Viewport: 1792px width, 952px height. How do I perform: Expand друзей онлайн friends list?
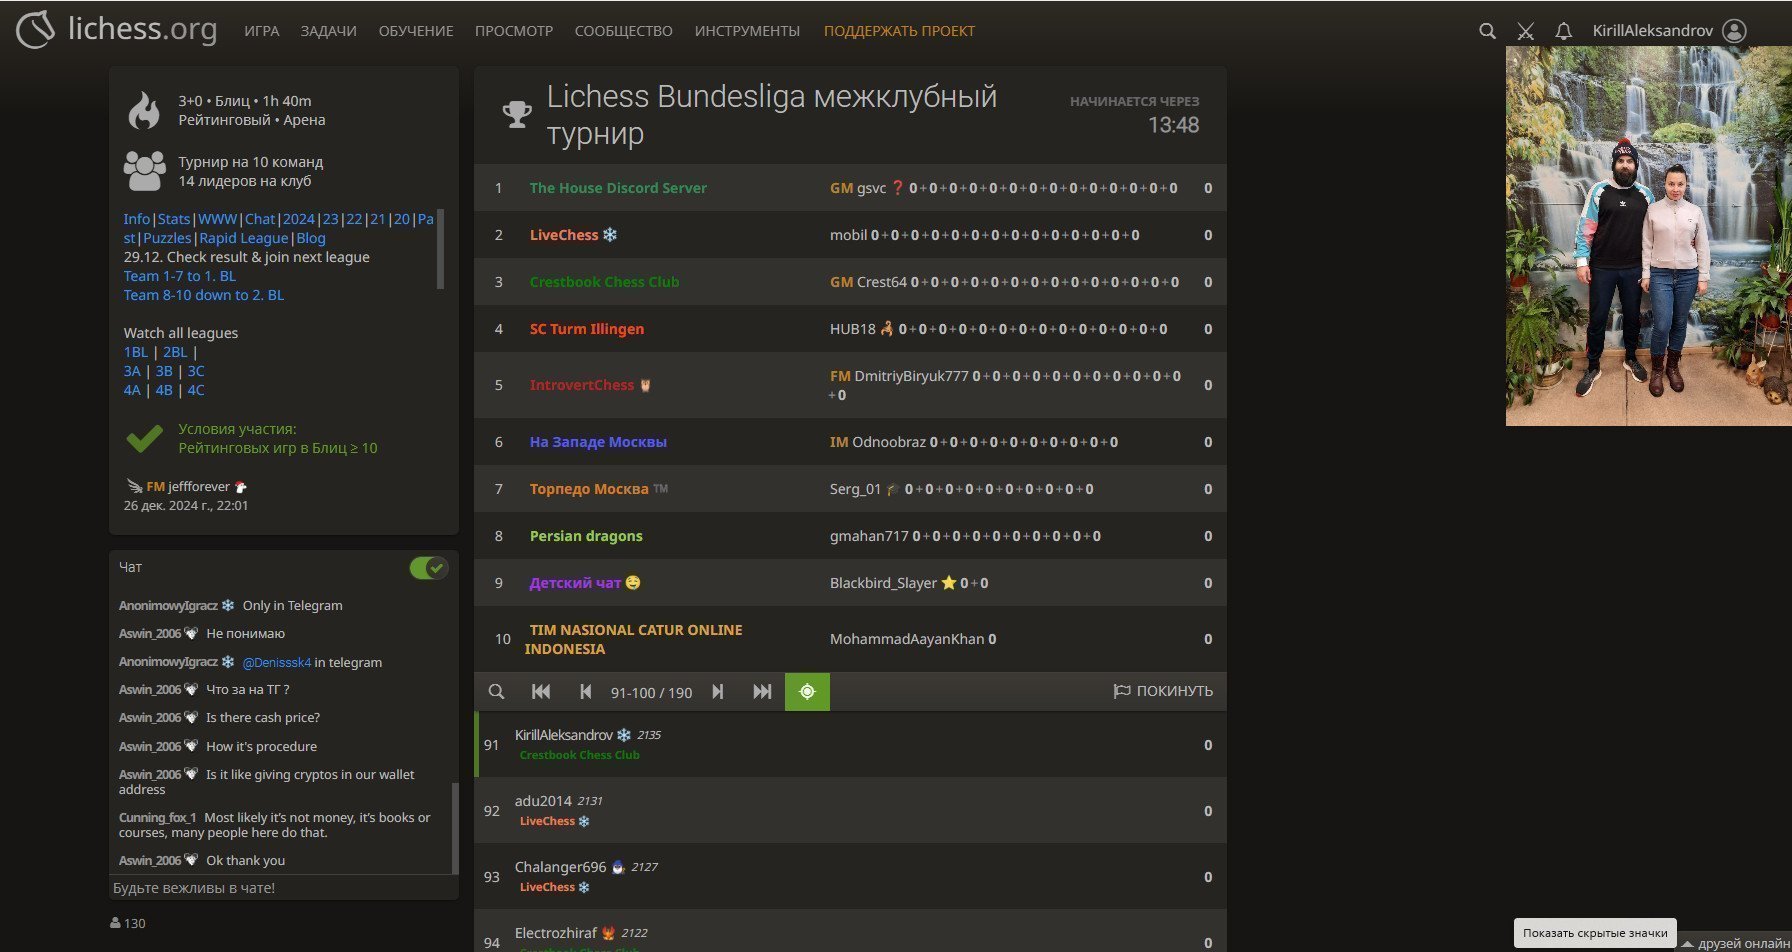(1736, 943)
